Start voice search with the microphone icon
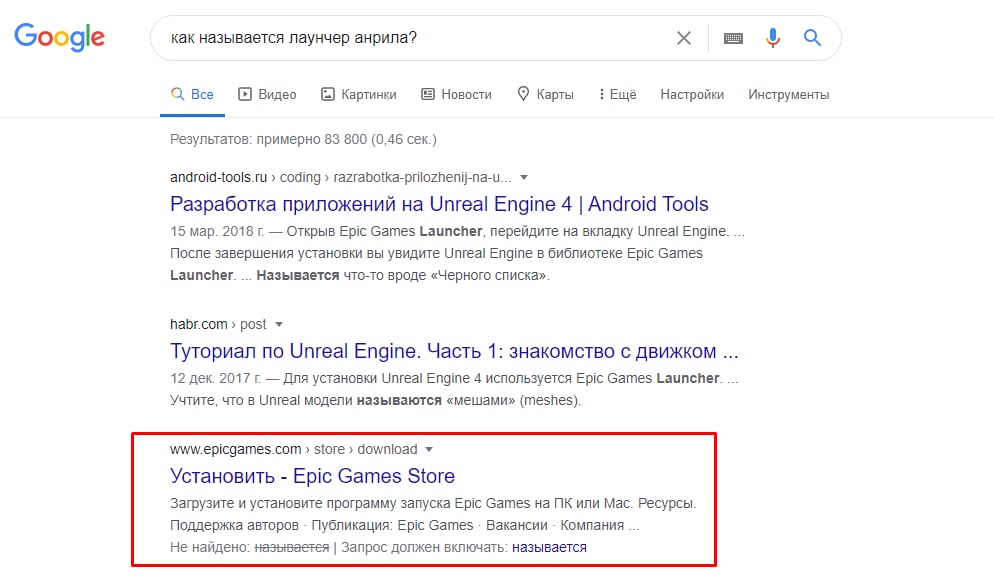 click(772, 38)
